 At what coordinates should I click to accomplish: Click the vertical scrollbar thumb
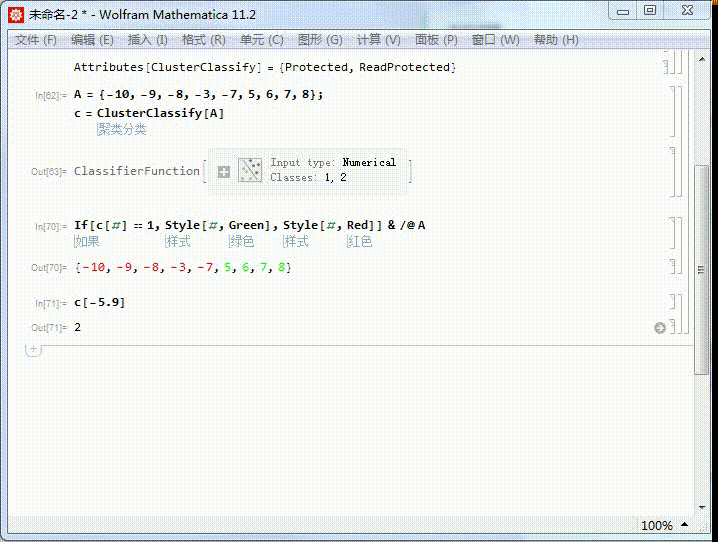pyautogui.click(x=702, y=270)
